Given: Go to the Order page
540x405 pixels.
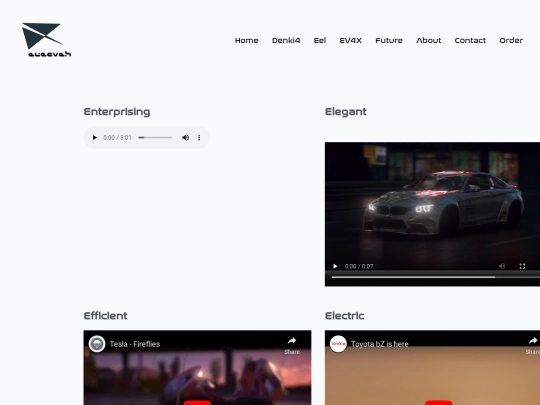Looking at the screenshot, I should tap(511, 40).
